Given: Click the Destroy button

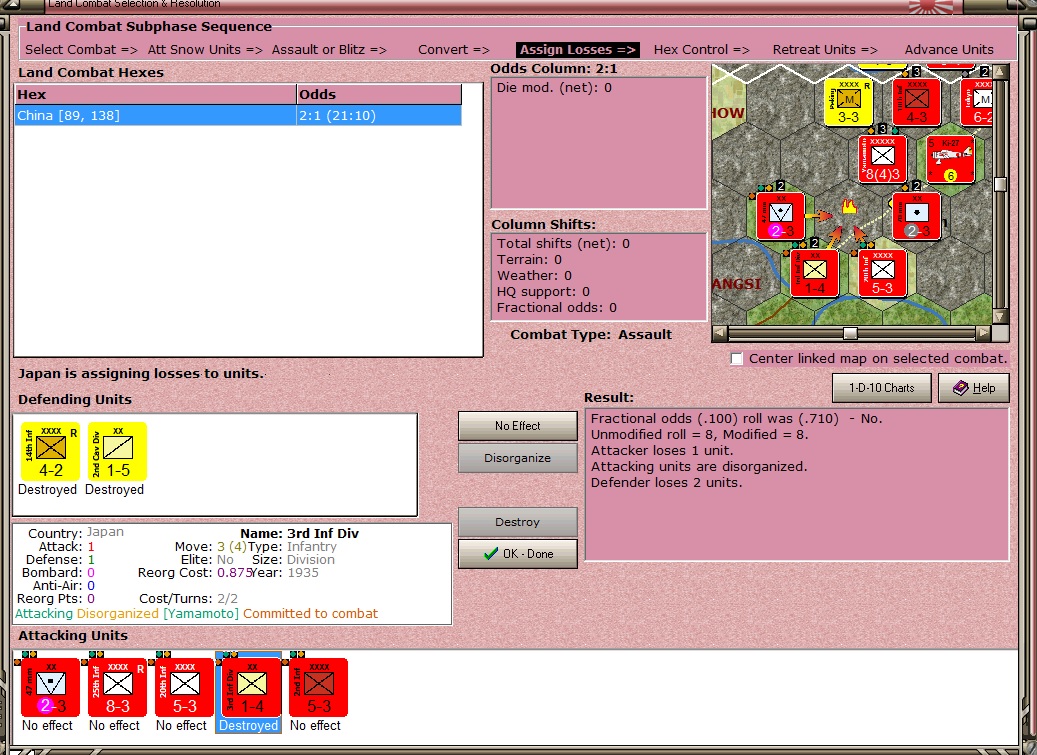Looking at the screenshot, I should [x=517, y=522].
